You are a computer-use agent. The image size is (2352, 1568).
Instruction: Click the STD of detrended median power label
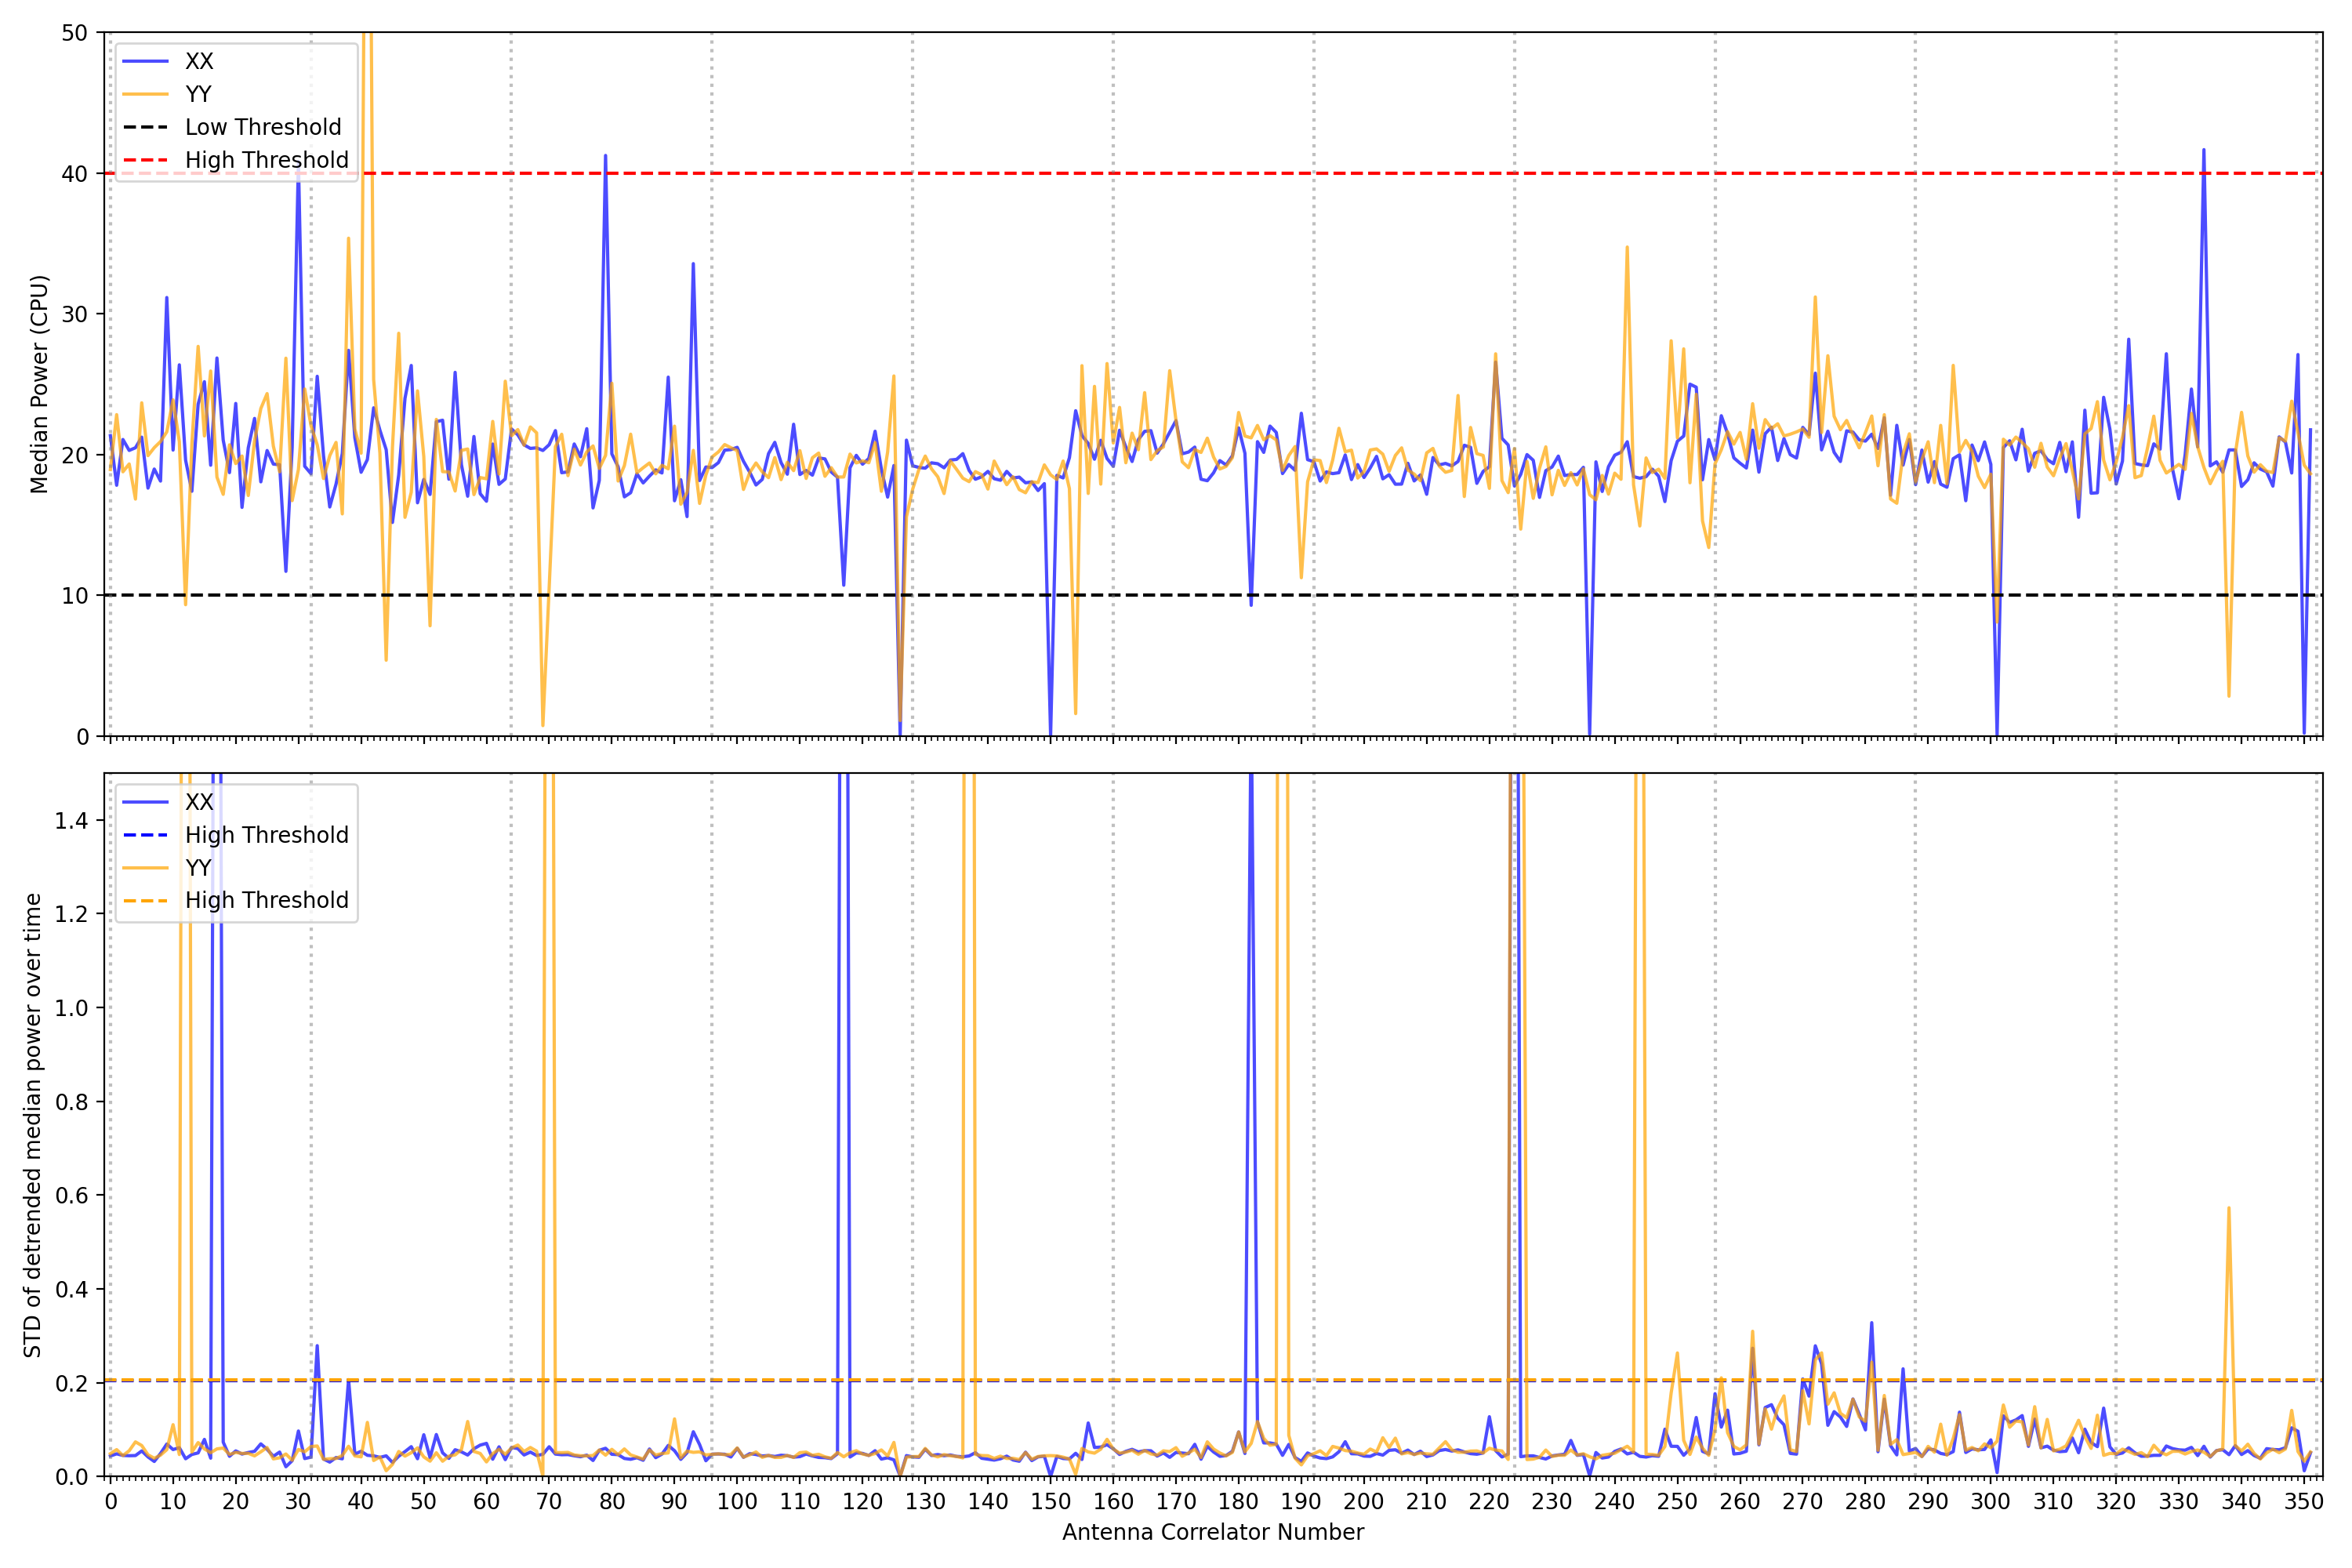pos(33,1125)
